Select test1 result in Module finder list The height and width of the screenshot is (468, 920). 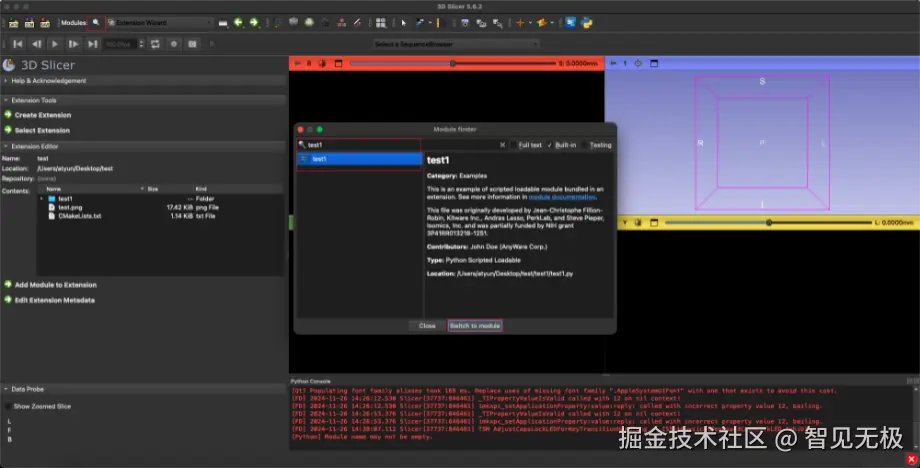[359, 159]
